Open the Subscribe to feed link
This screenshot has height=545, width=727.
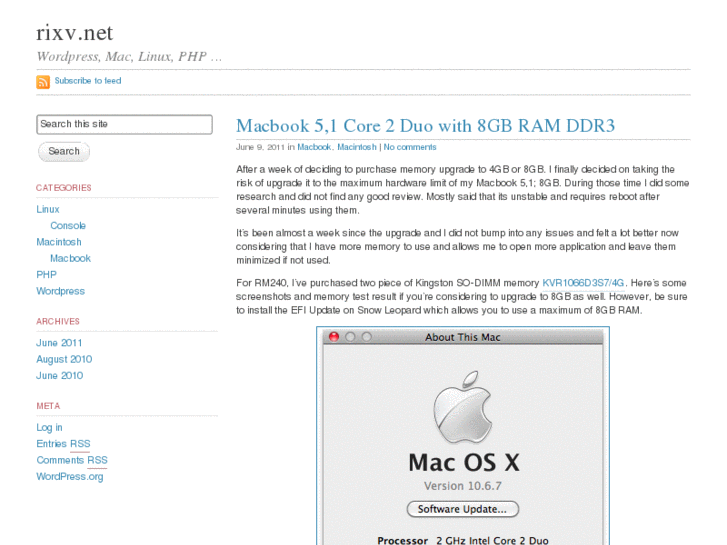[88, 81]
